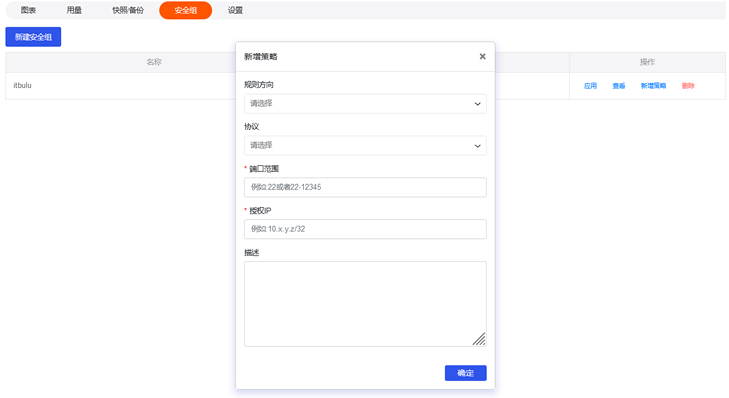729x398 pixels.
Task: Click the 确定 button
Action: [465, 373]
